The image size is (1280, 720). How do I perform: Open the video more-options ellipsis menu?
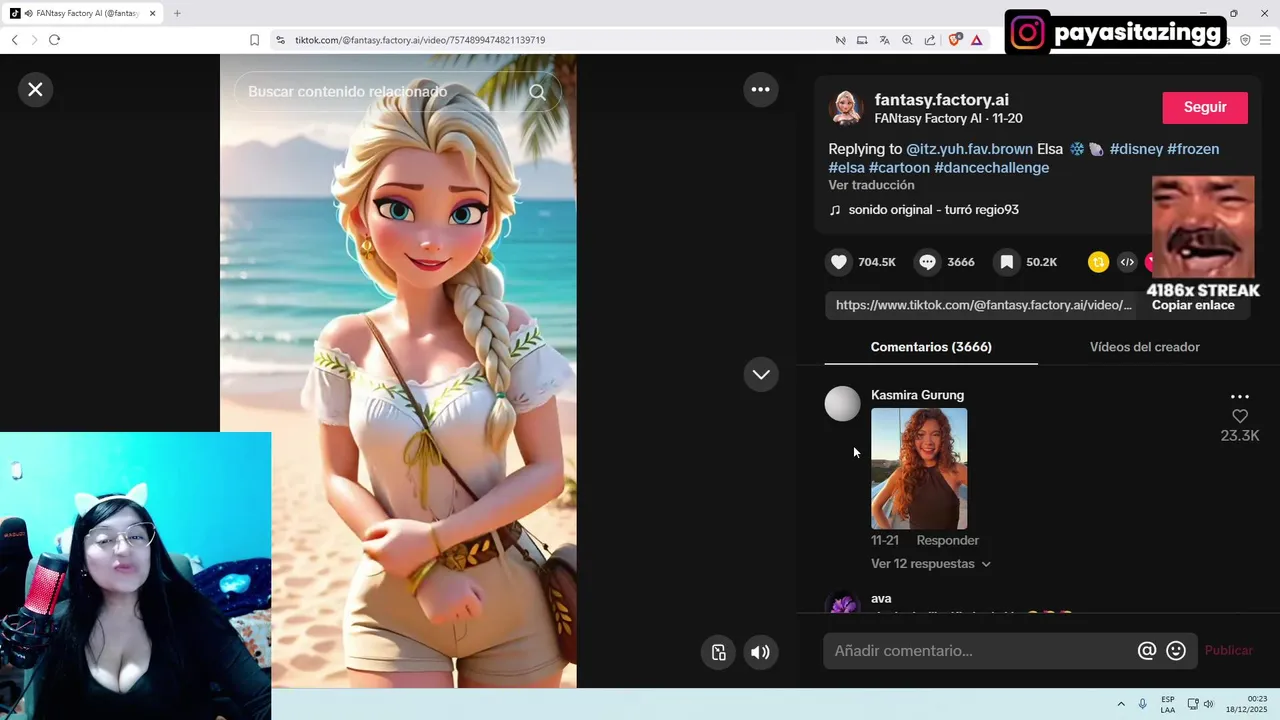click(761, 90)
